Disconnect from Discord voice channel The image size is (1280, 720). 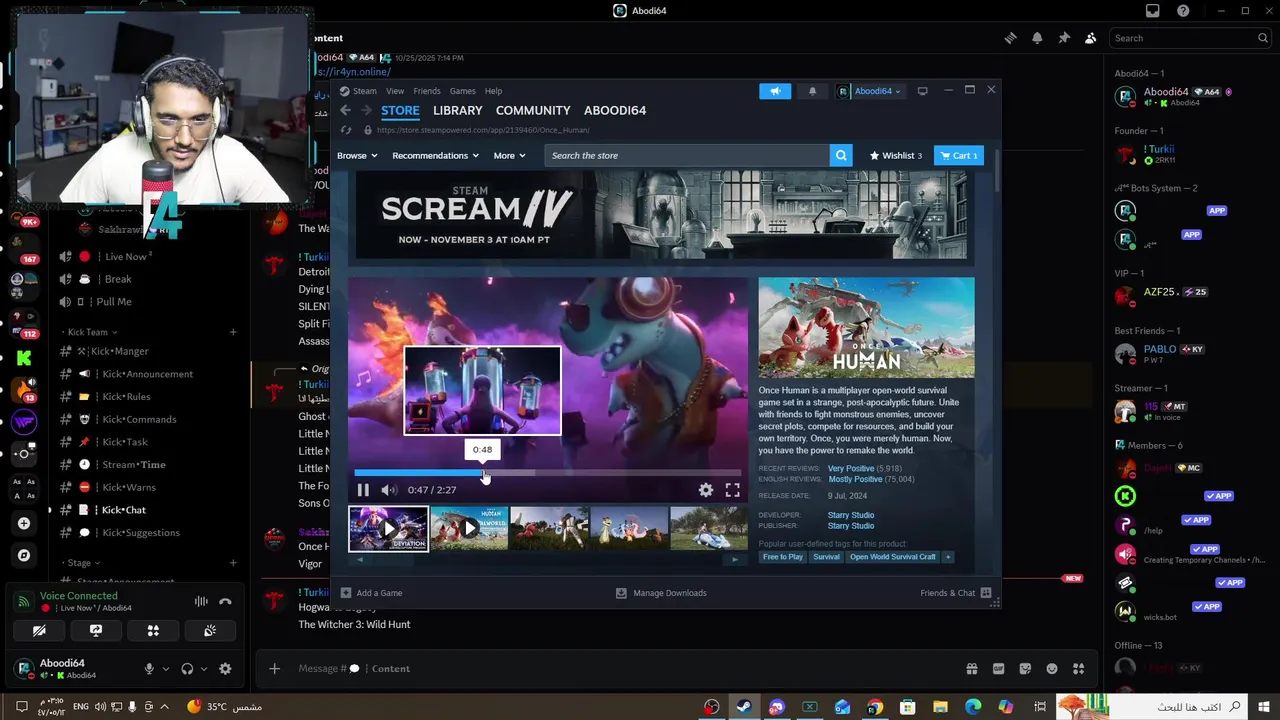[x=225, y=602]
